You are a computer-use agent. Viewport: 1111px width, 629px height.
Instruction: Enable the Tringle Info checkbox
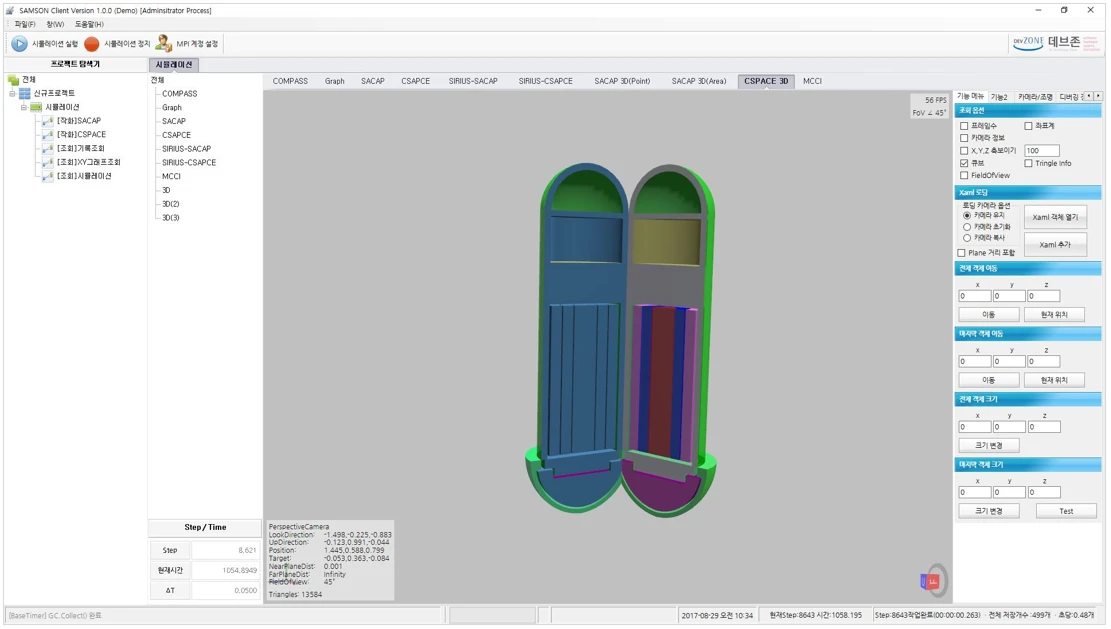click(1028, 163)
